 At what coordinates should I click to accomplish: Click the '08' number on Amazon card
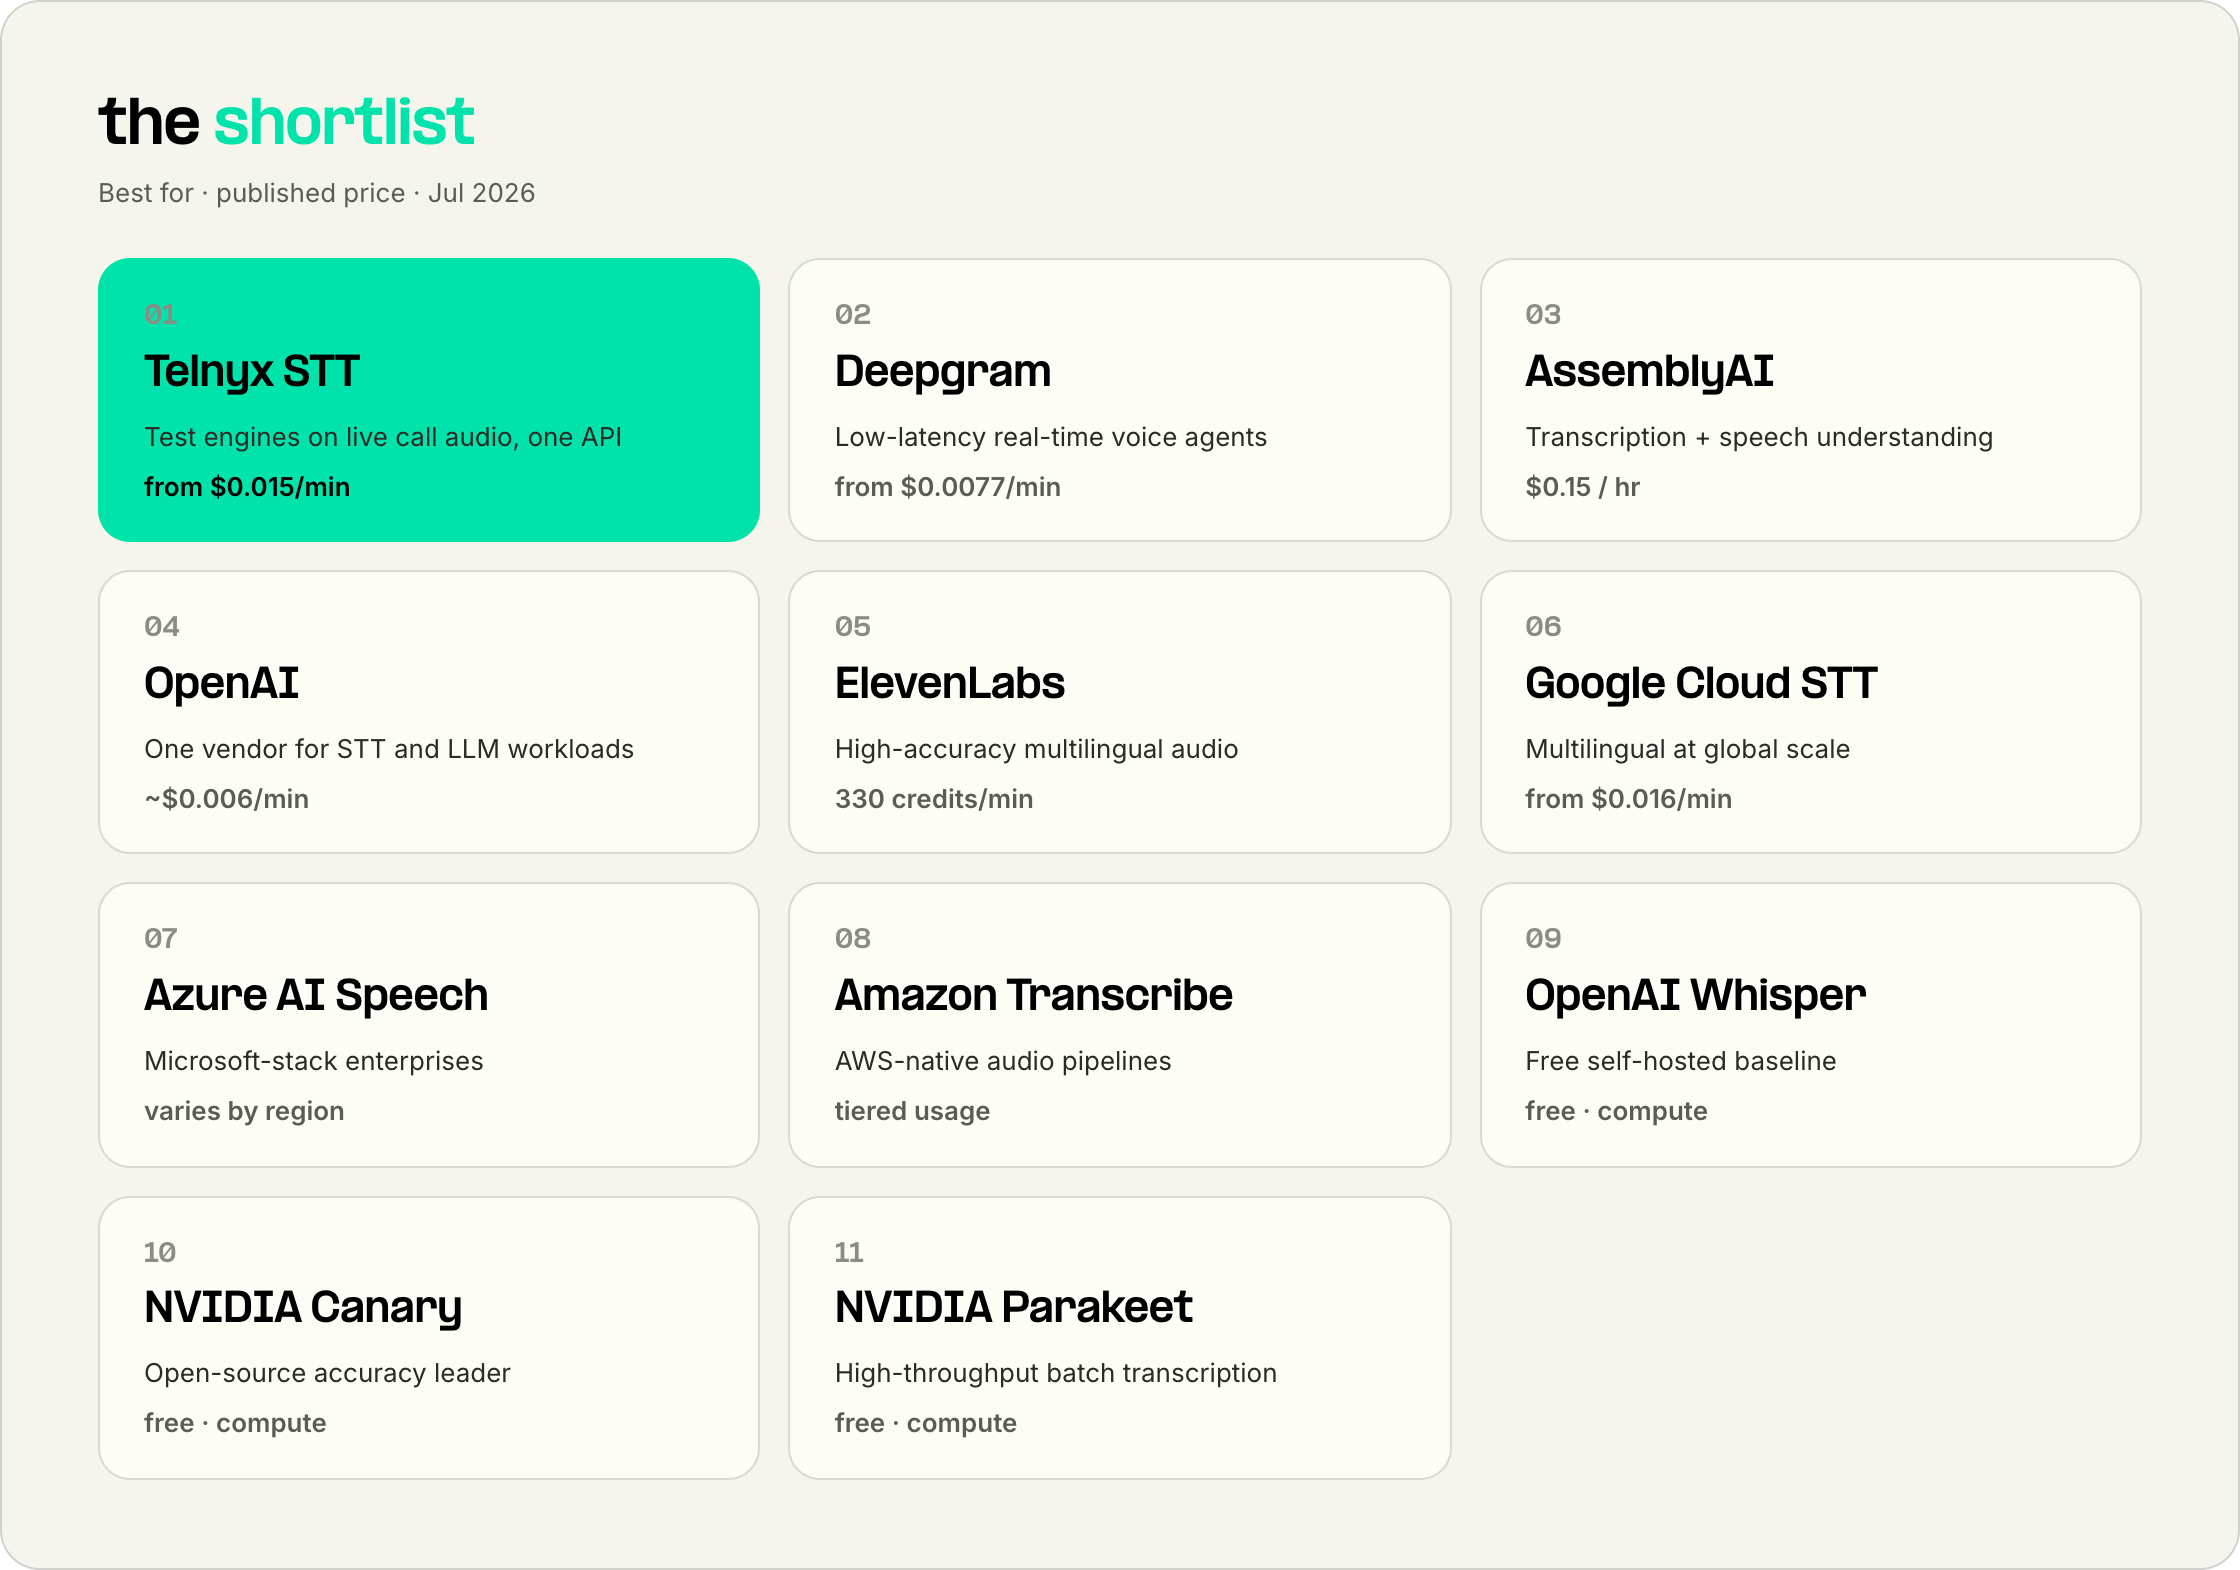(853, 939)
